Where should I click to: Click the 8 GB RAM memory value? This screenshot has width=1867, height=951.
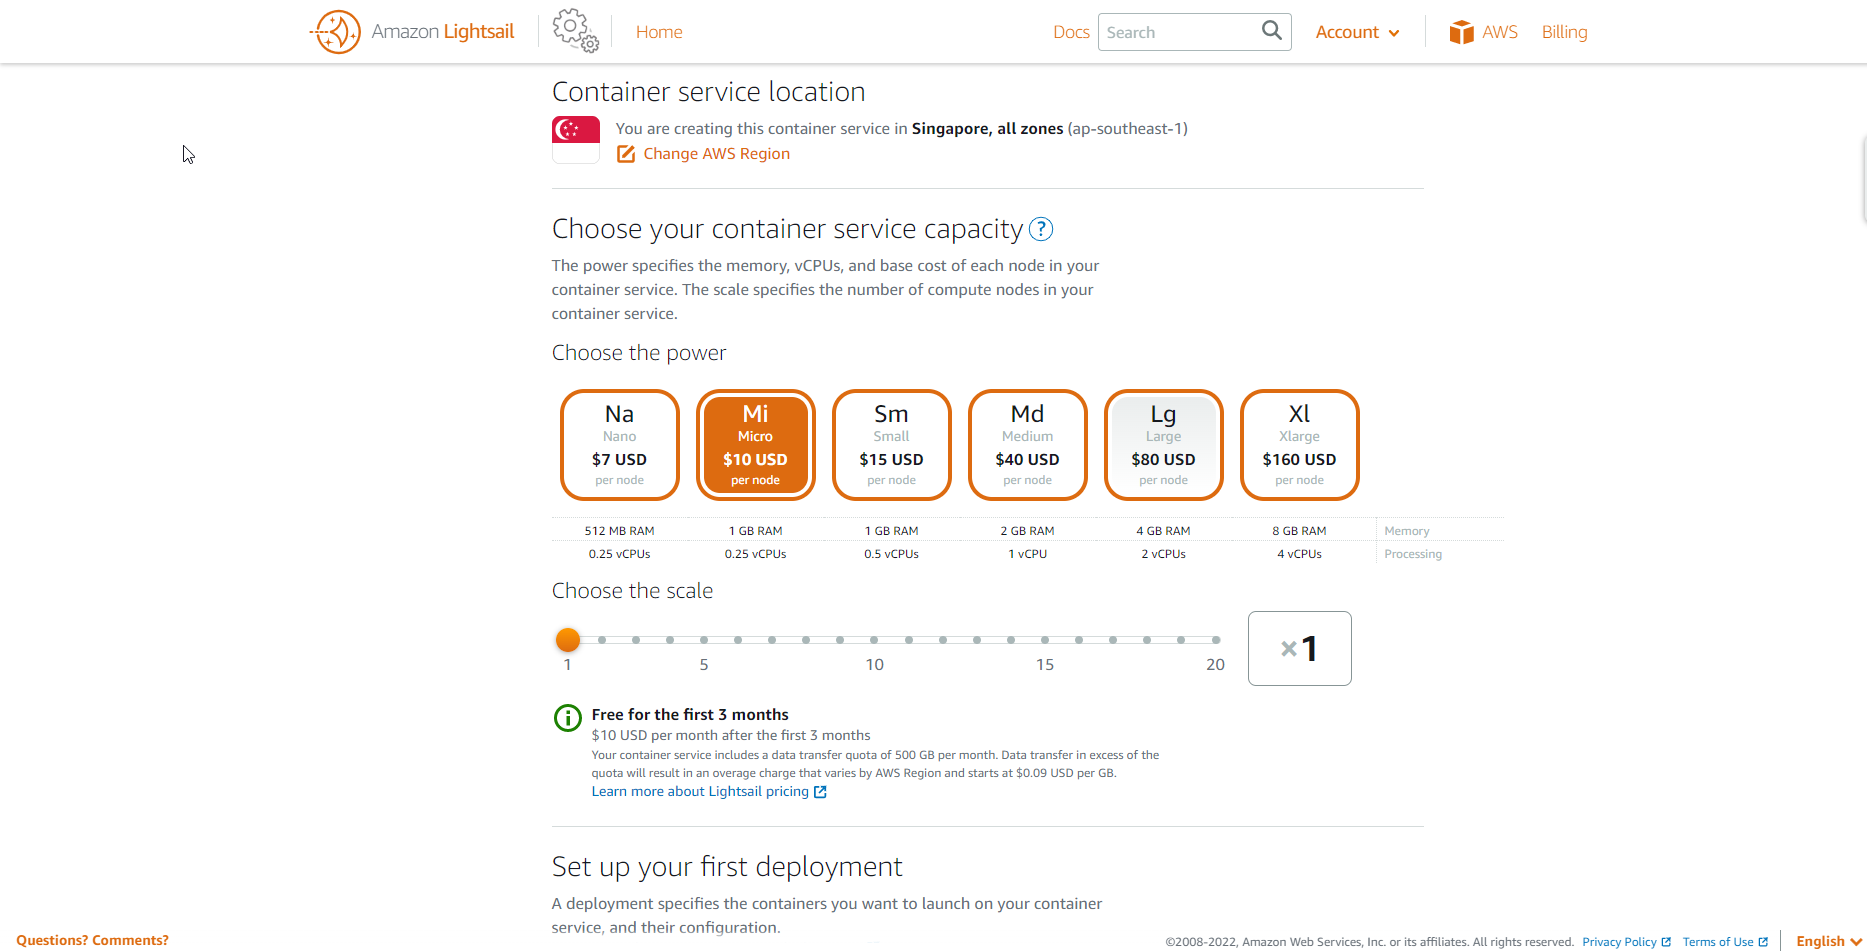(x=1299, y=531)
